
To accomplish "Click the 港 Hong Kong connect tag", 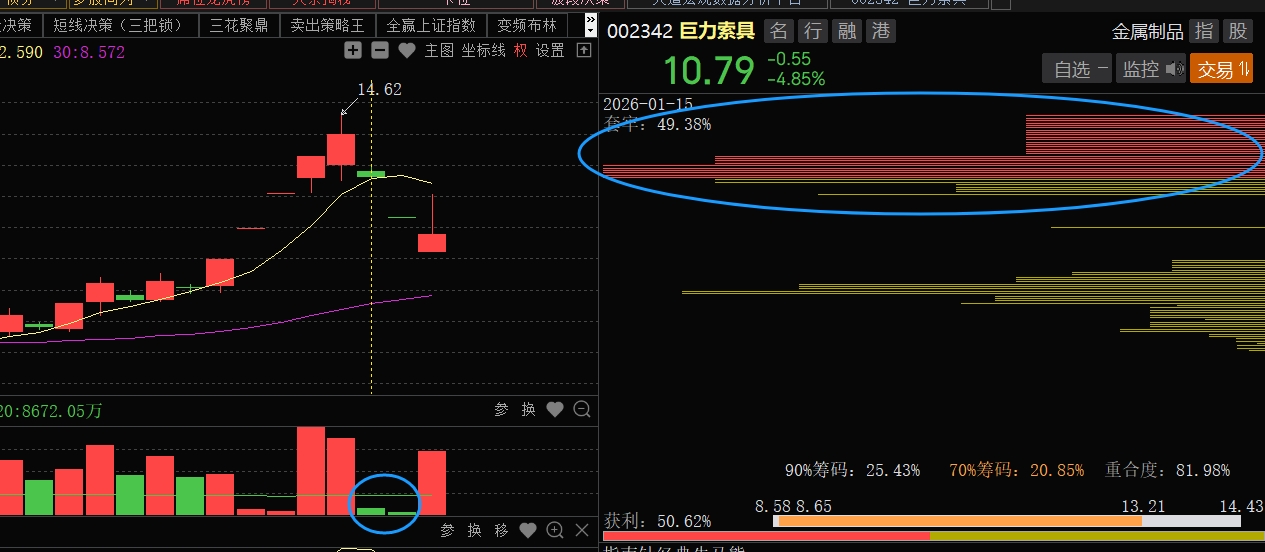I will coord(881,31).
